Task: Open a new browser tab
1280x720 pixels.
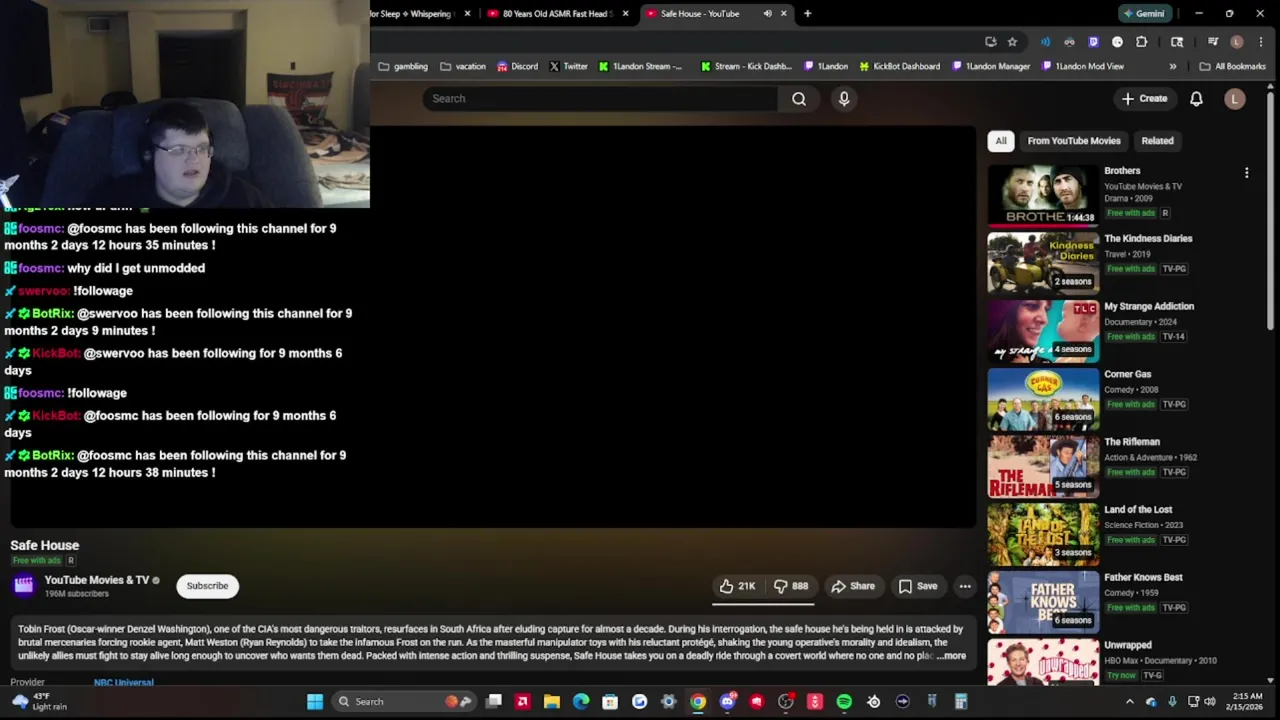Action: [807, 13]
